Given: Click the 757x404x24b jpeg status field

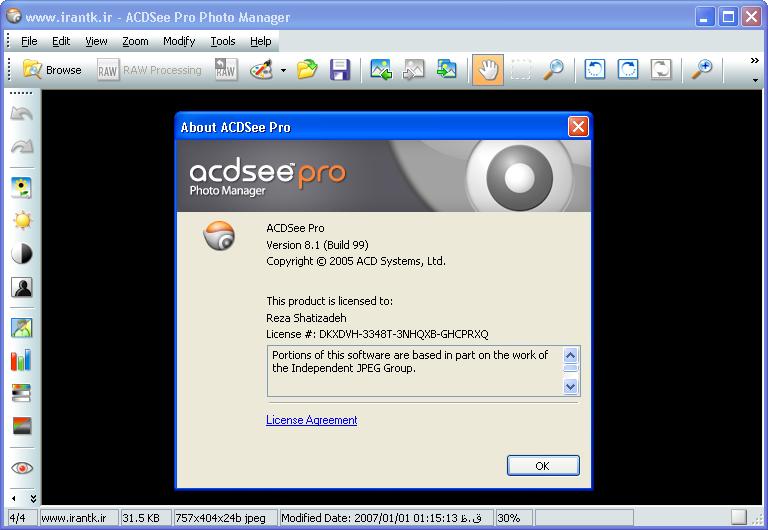Looking at the screenshot, I should point(225,518).
